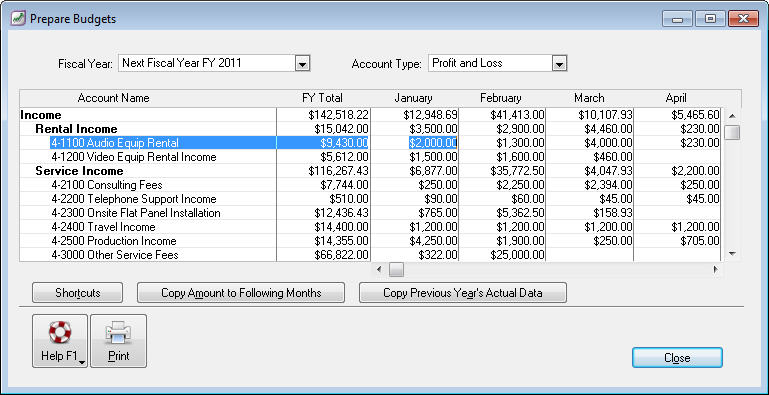
Task: Click the vertical scrollbar thumb
Action: (732, 132)
